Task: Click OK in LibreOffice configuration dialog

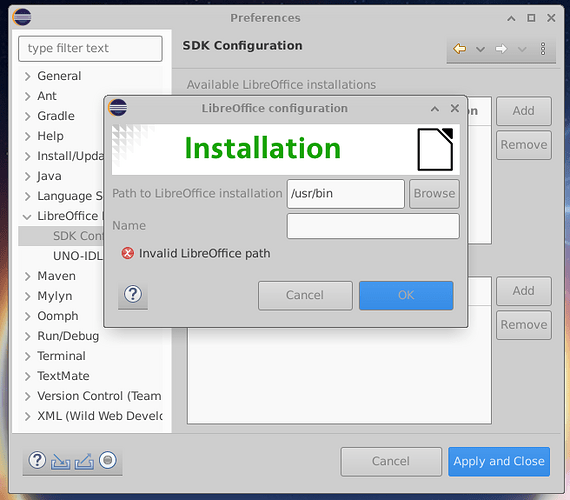Action: point(406,295)
